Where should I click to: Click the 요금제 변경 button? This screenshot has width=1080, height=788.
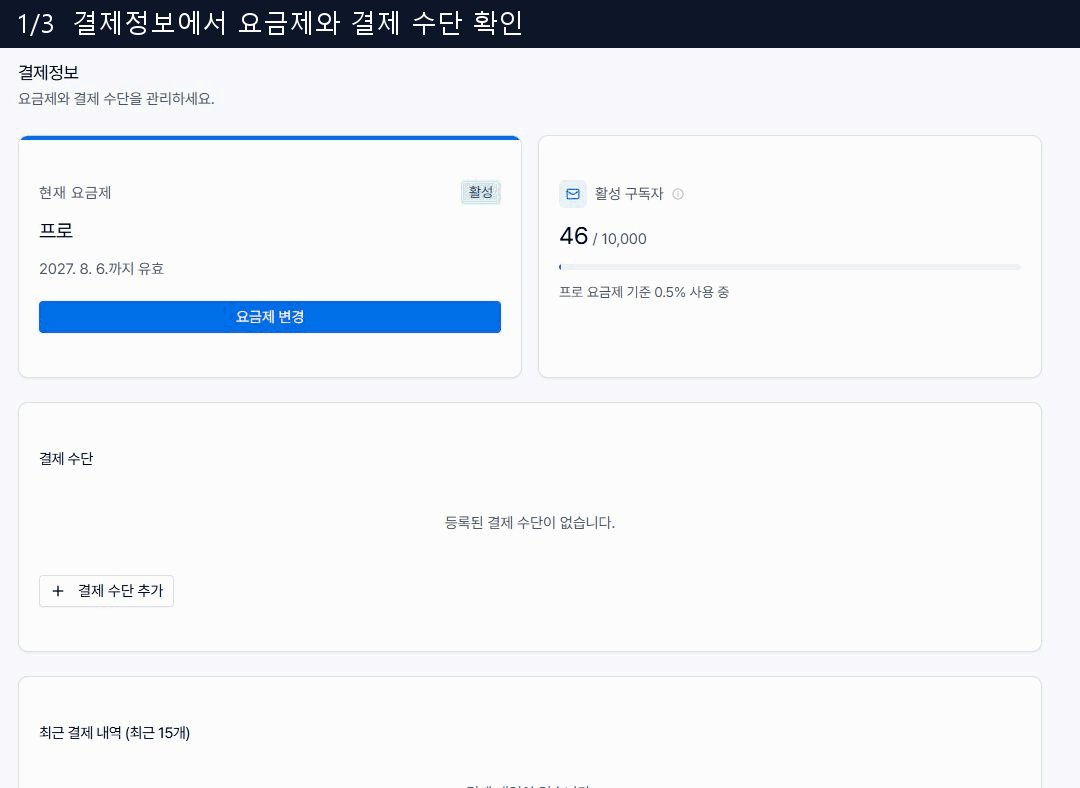coord(269,317)
